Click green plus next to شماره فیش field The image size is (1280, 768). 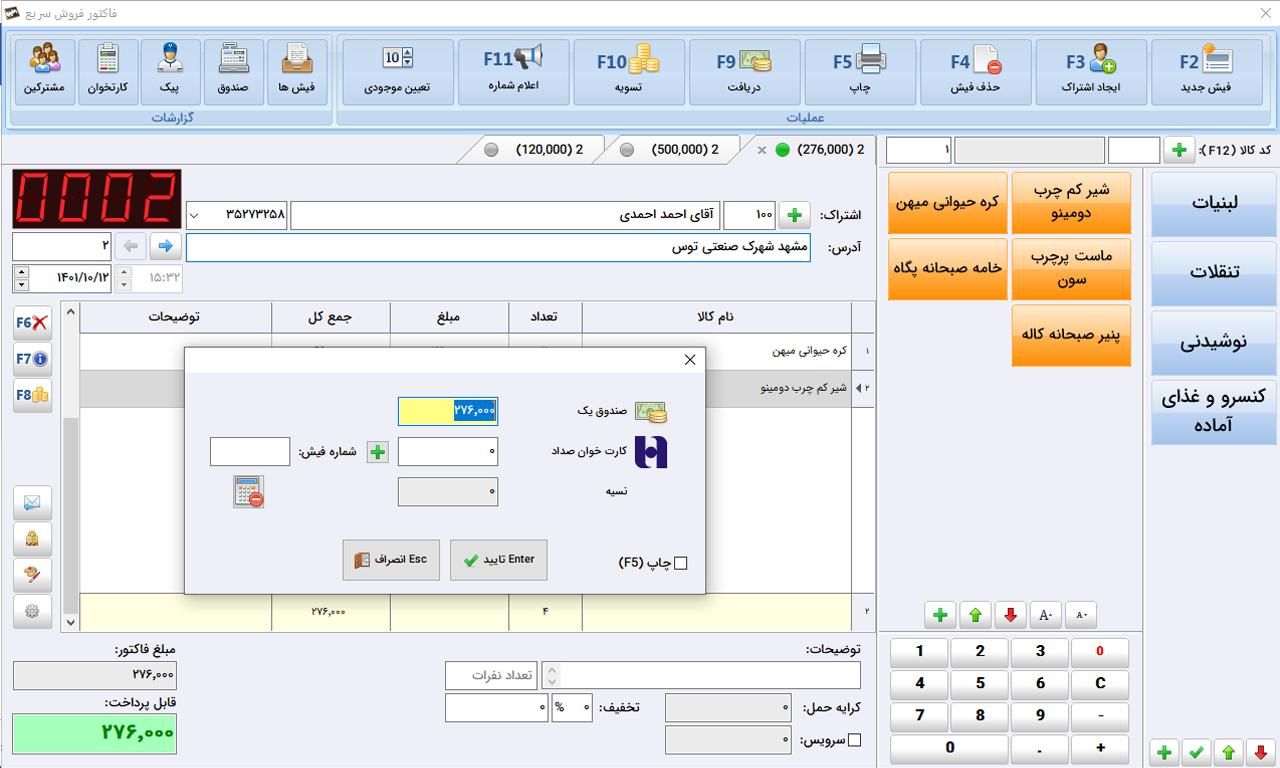pos(377,452)
